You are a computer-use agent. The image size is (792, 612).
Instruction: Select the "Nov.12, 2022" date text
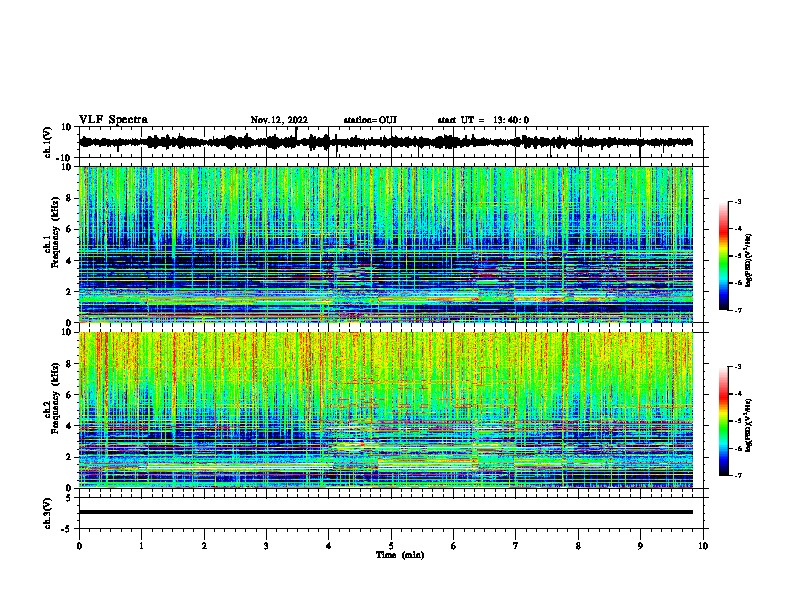pyautogui.click(x=279, y=120)
